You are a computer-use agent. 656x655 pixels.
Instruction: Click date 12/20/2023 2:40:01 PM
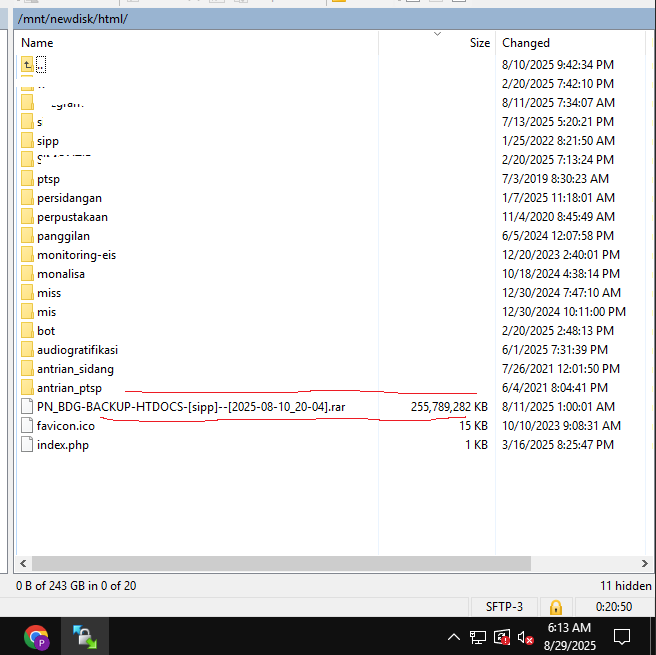561,255
